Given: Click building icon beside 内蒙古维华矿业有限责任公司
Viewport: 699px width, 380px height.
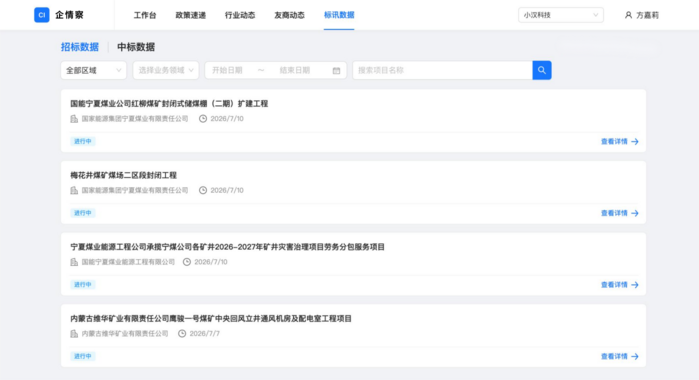Looking at the screenshot, I should 74,334.
